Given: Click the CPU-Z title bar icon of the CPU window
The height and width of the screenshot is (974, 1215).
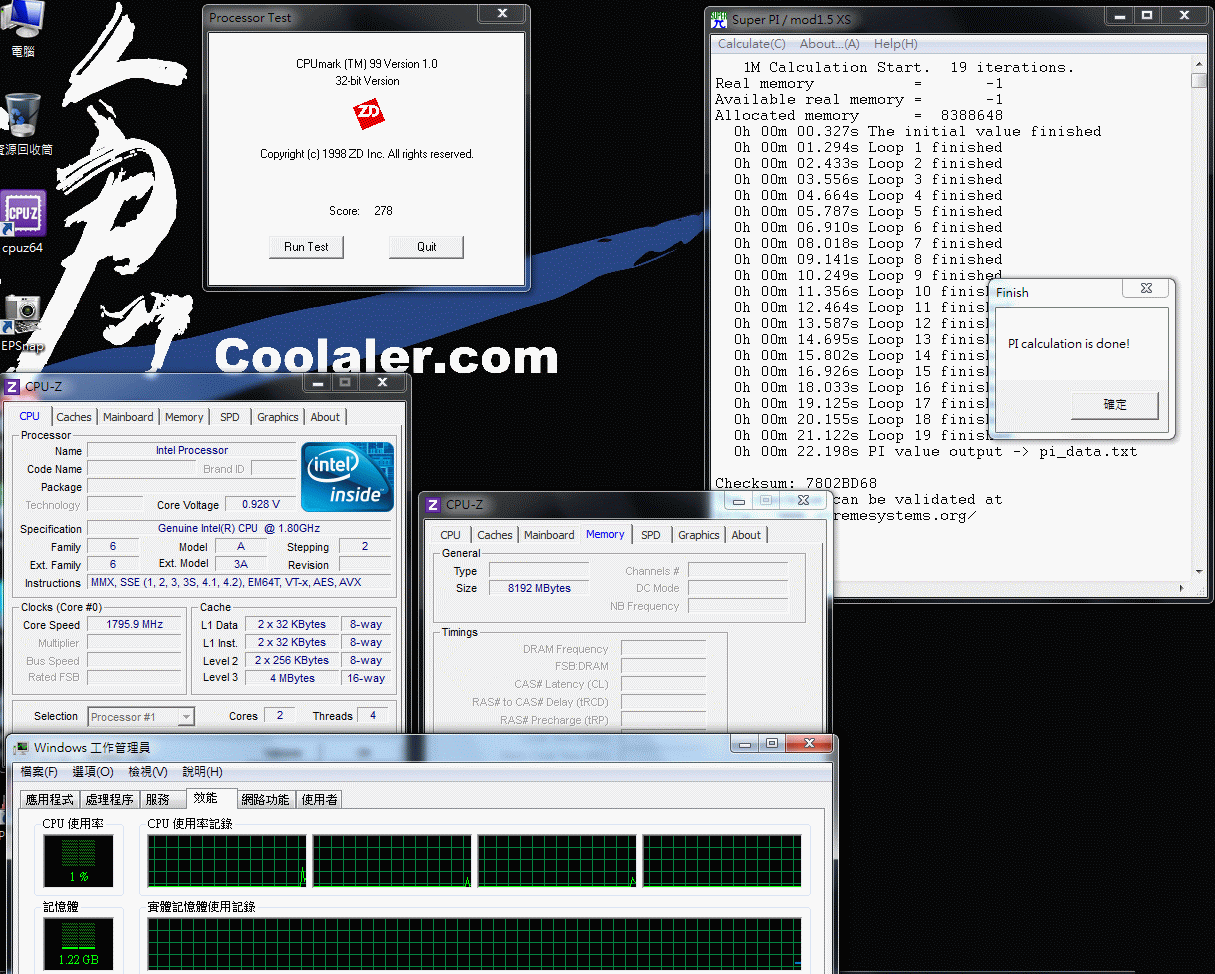Looking at the screenshot, I should click(12, 387).
